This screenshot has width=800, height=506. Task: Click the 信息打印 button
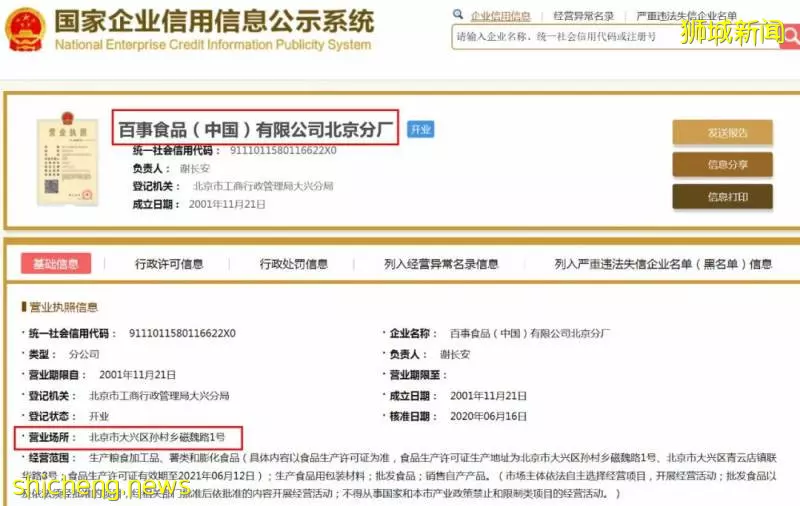(x=722, y=197)
